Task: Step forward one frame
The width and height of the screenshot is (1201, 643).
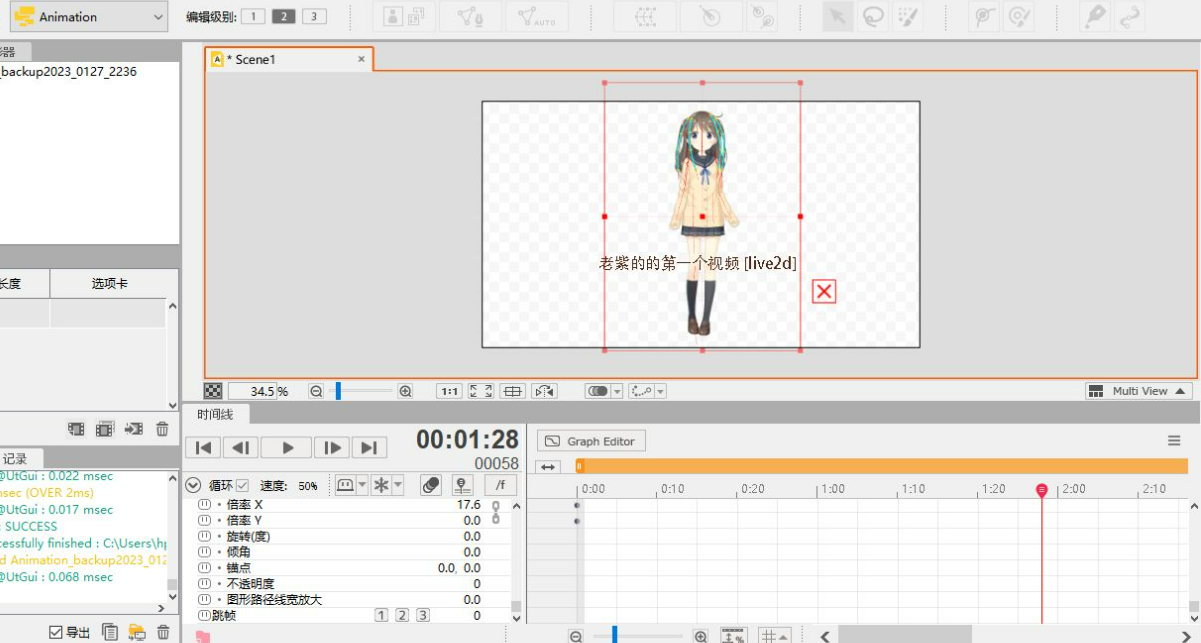Action: click(333, 448)
